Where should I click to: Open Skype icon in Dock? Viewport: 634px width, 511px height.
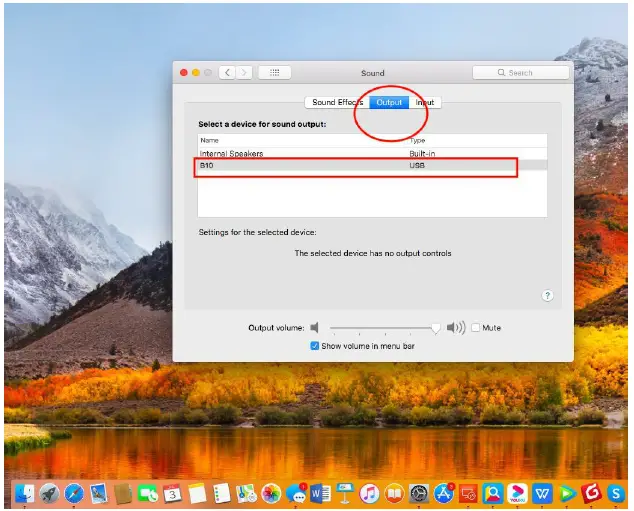tap(616, 494)
